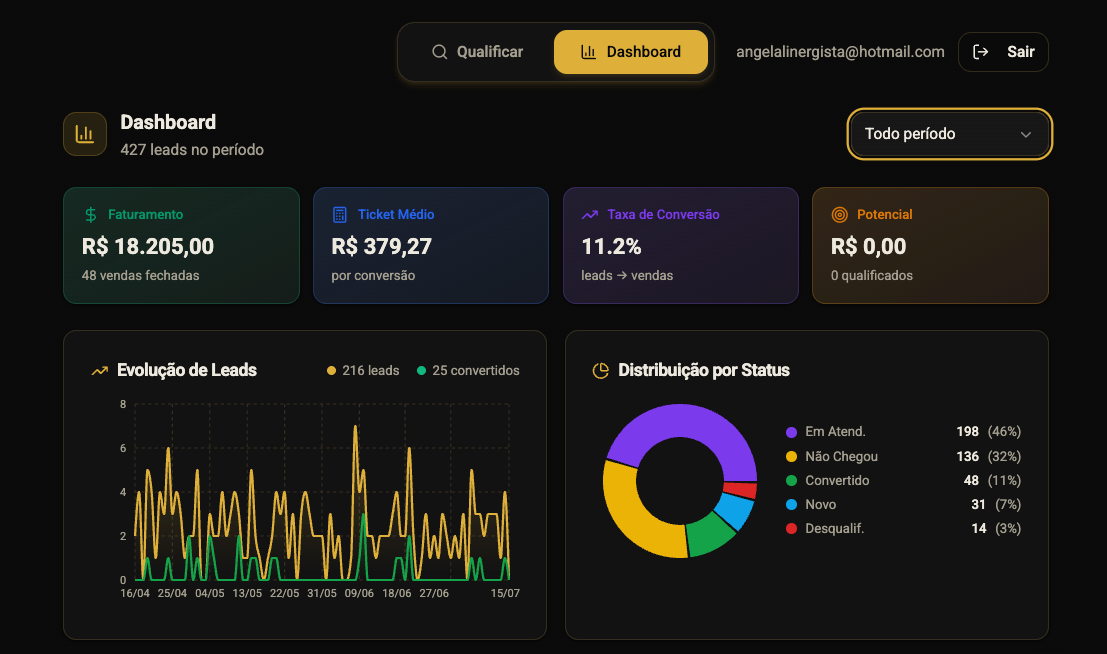
Task: Click the Faturamento card value R$ 18.205,00
Action: point(148,246)
